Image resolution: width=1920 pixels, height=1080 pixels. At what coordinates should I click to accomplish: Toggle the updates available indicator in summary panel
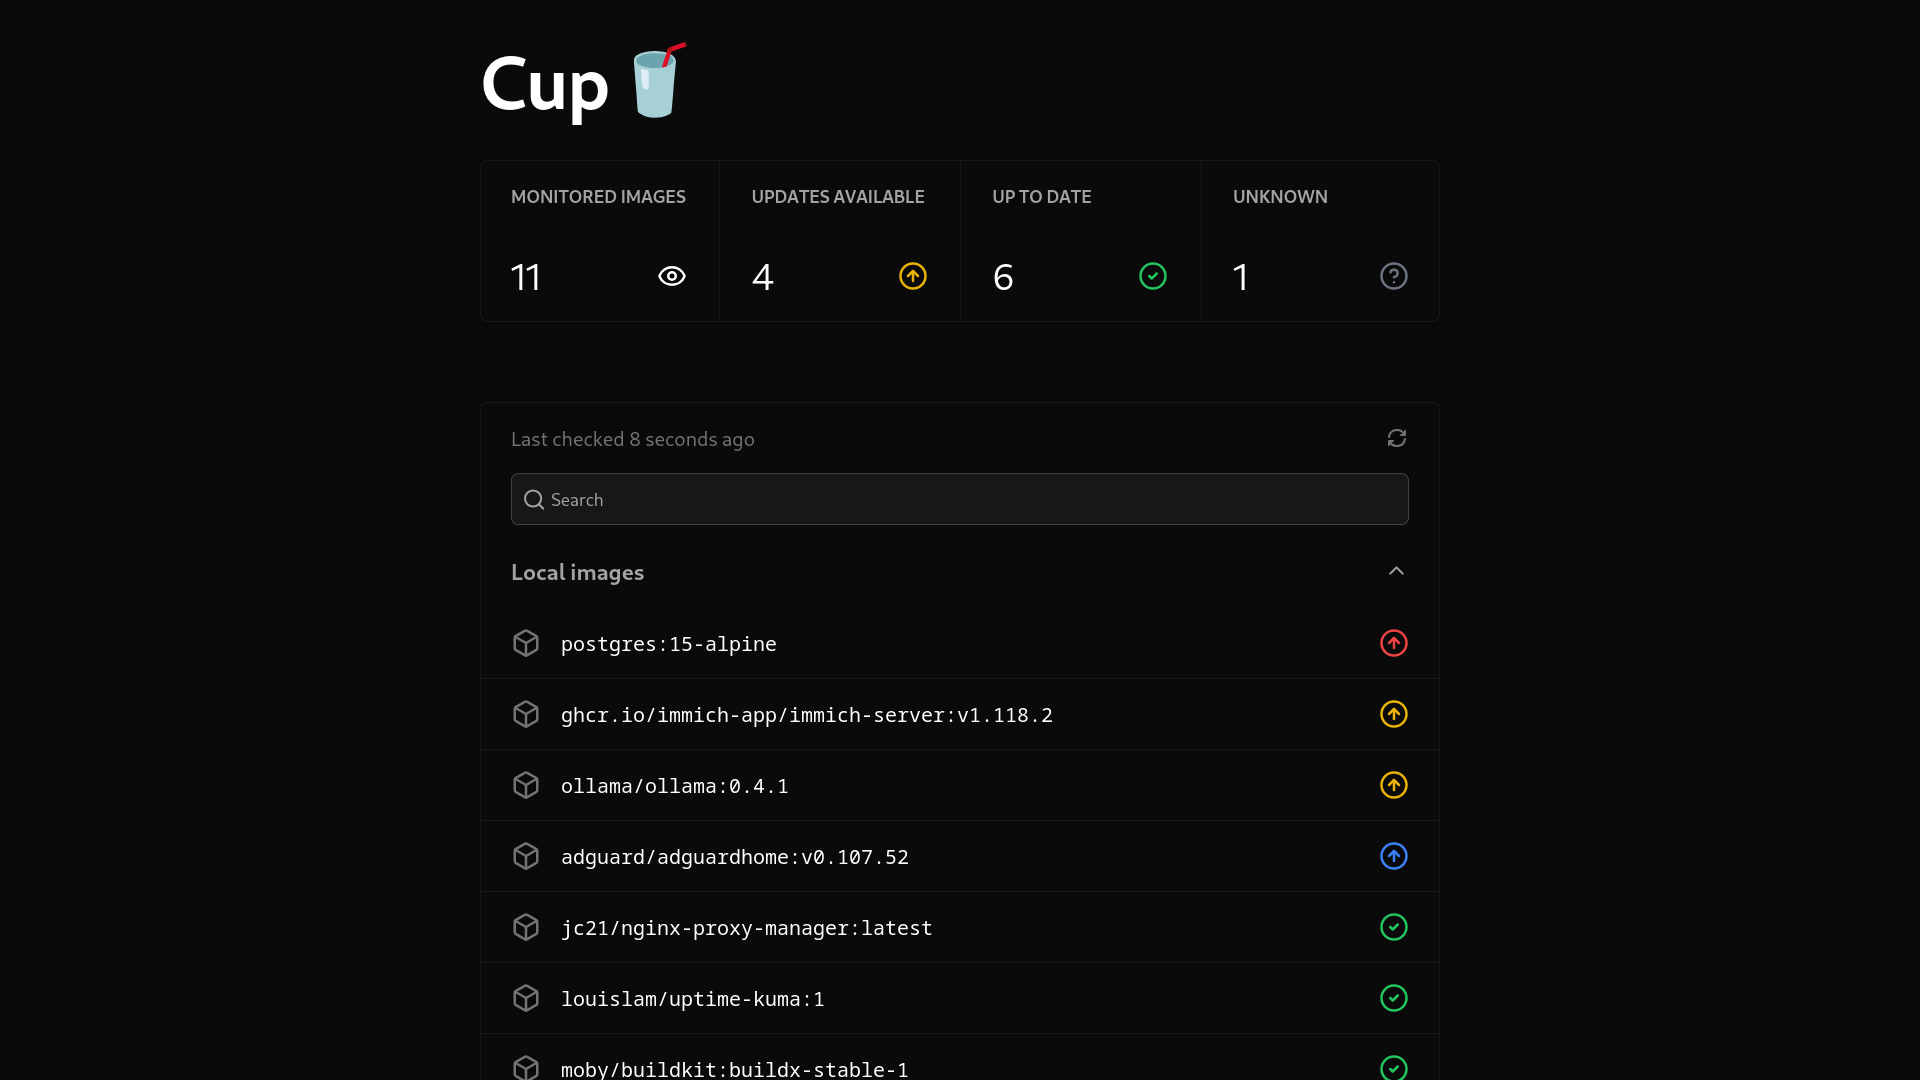911,276
